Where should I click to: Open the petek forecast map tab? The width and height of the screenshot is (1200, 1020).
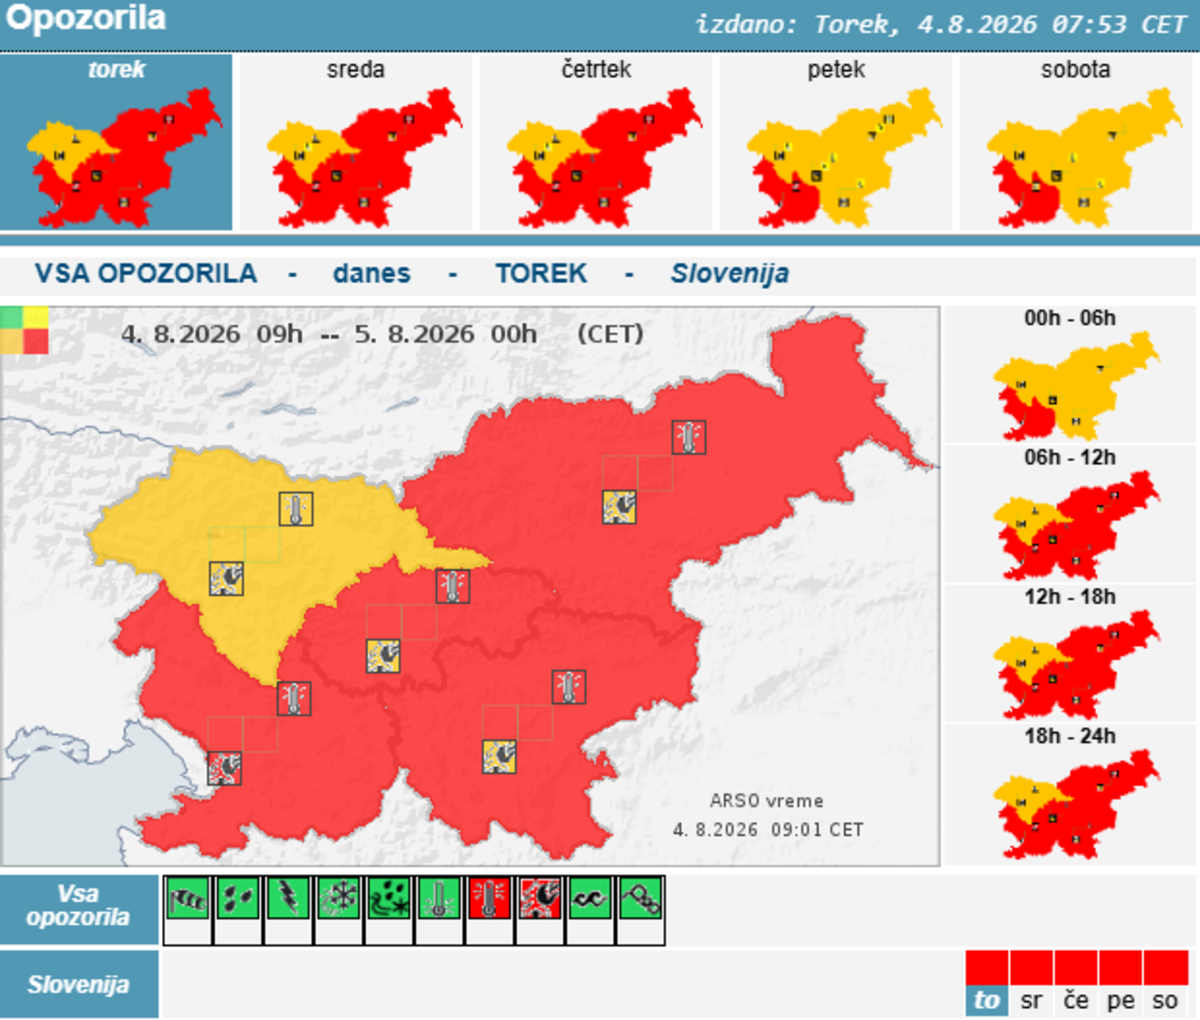click(836, 142)
